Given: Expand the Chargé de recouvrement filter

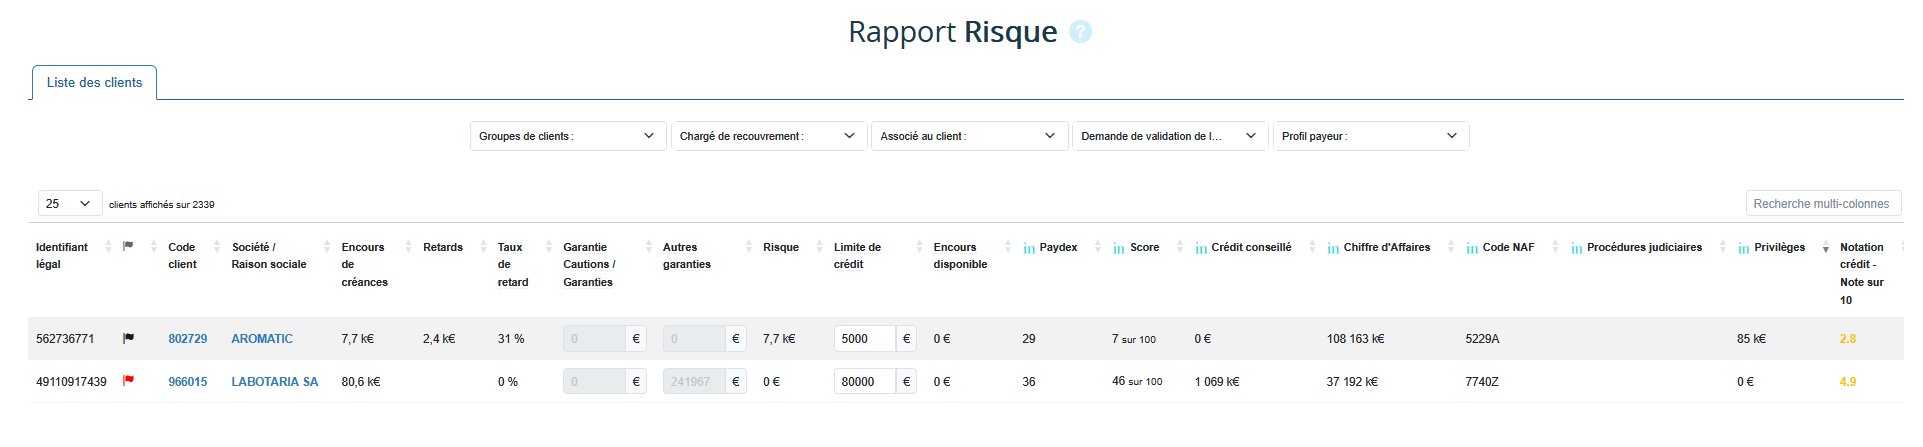Looking at the screenshot, I should [x=767, y=136].
